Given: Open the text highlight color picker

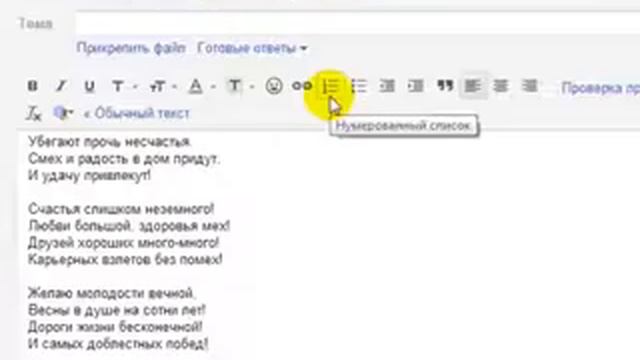Looking at the screenshot, I should [241, 86].
